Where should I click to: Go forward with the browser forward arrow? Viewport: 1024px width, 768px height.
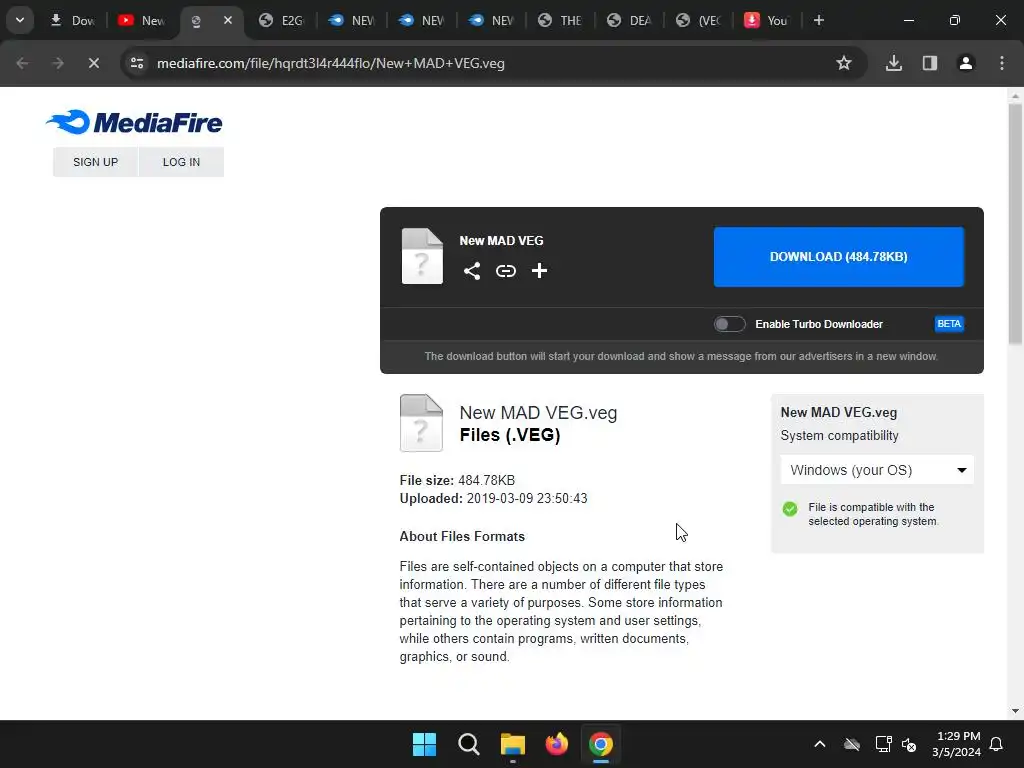tap(58, 63)
